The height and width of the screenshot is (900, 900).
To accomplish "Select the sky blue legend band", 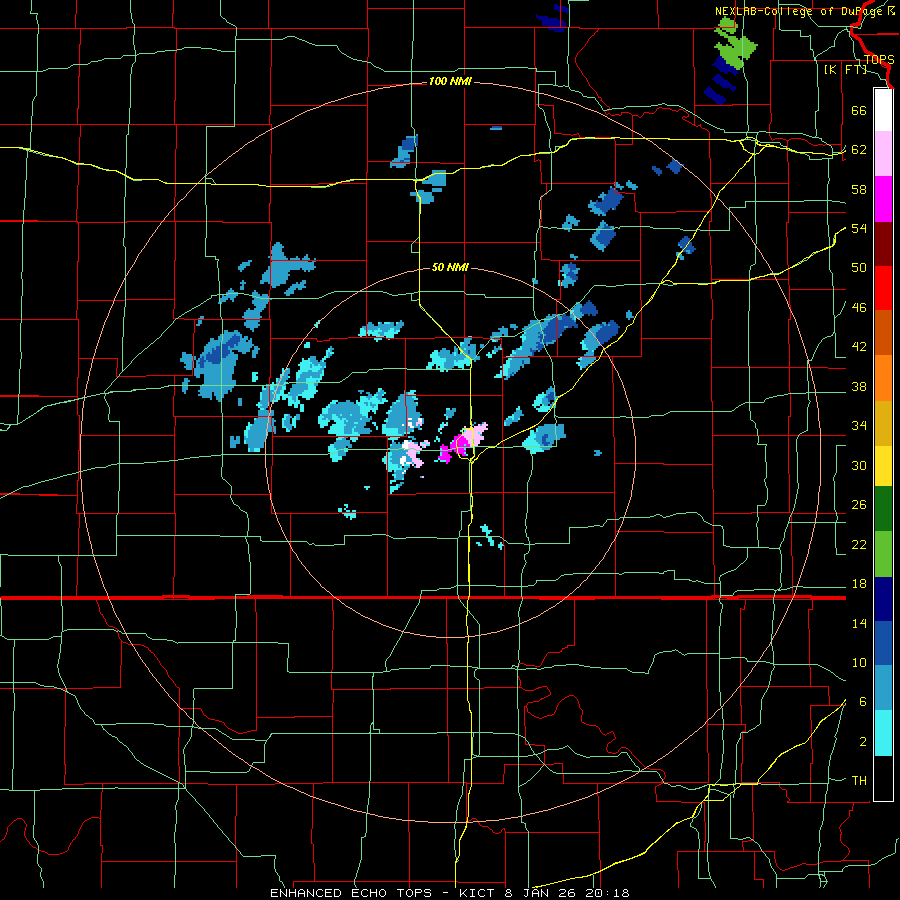I will pos(883,688).
